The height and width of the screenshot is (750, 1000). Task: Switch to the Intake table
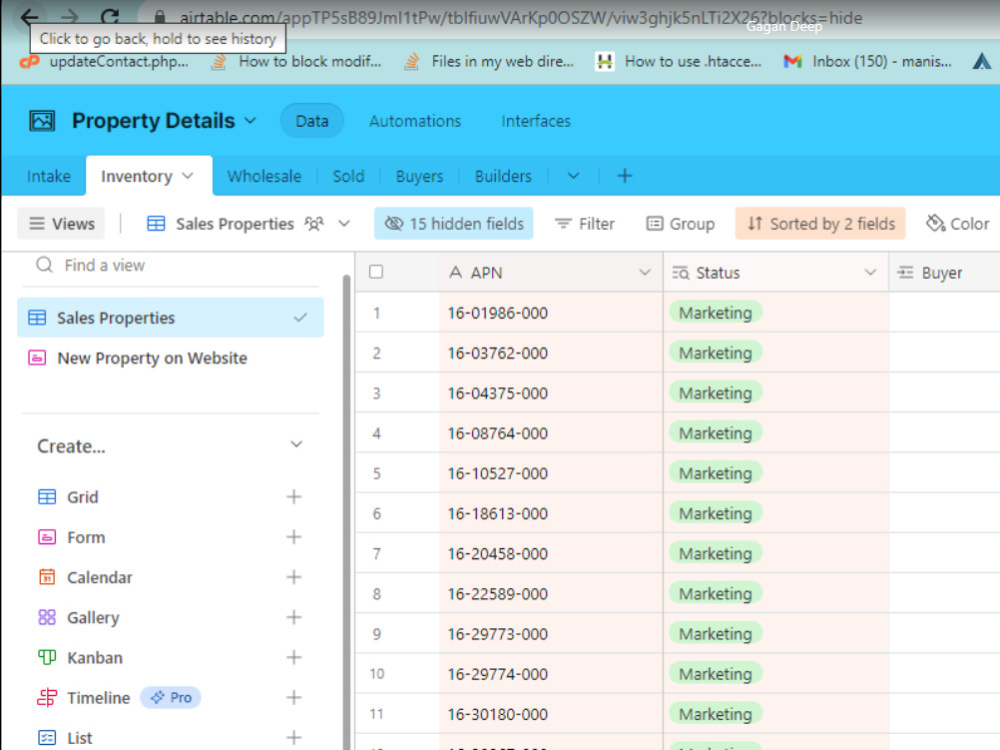coord(48,176)
